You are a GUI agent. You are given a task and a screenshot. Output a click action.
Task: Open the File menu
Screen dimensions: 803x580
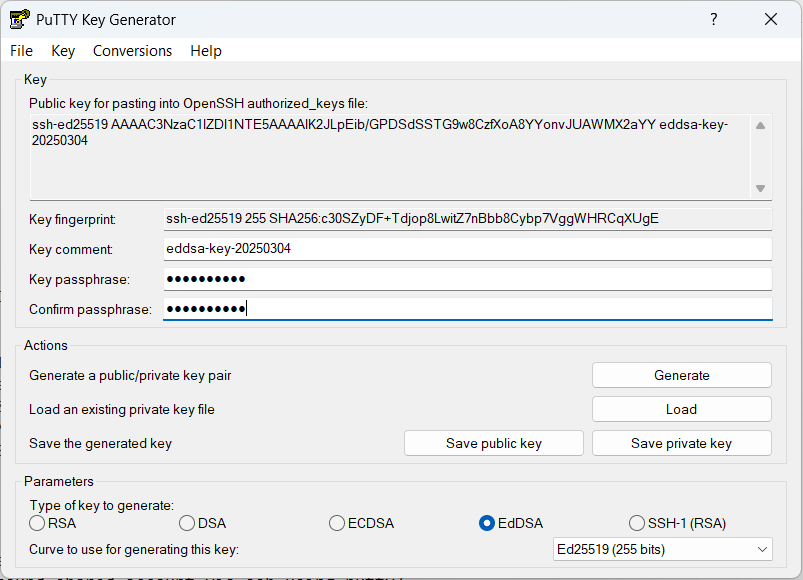pyautogui.click(x=21, y=51)
